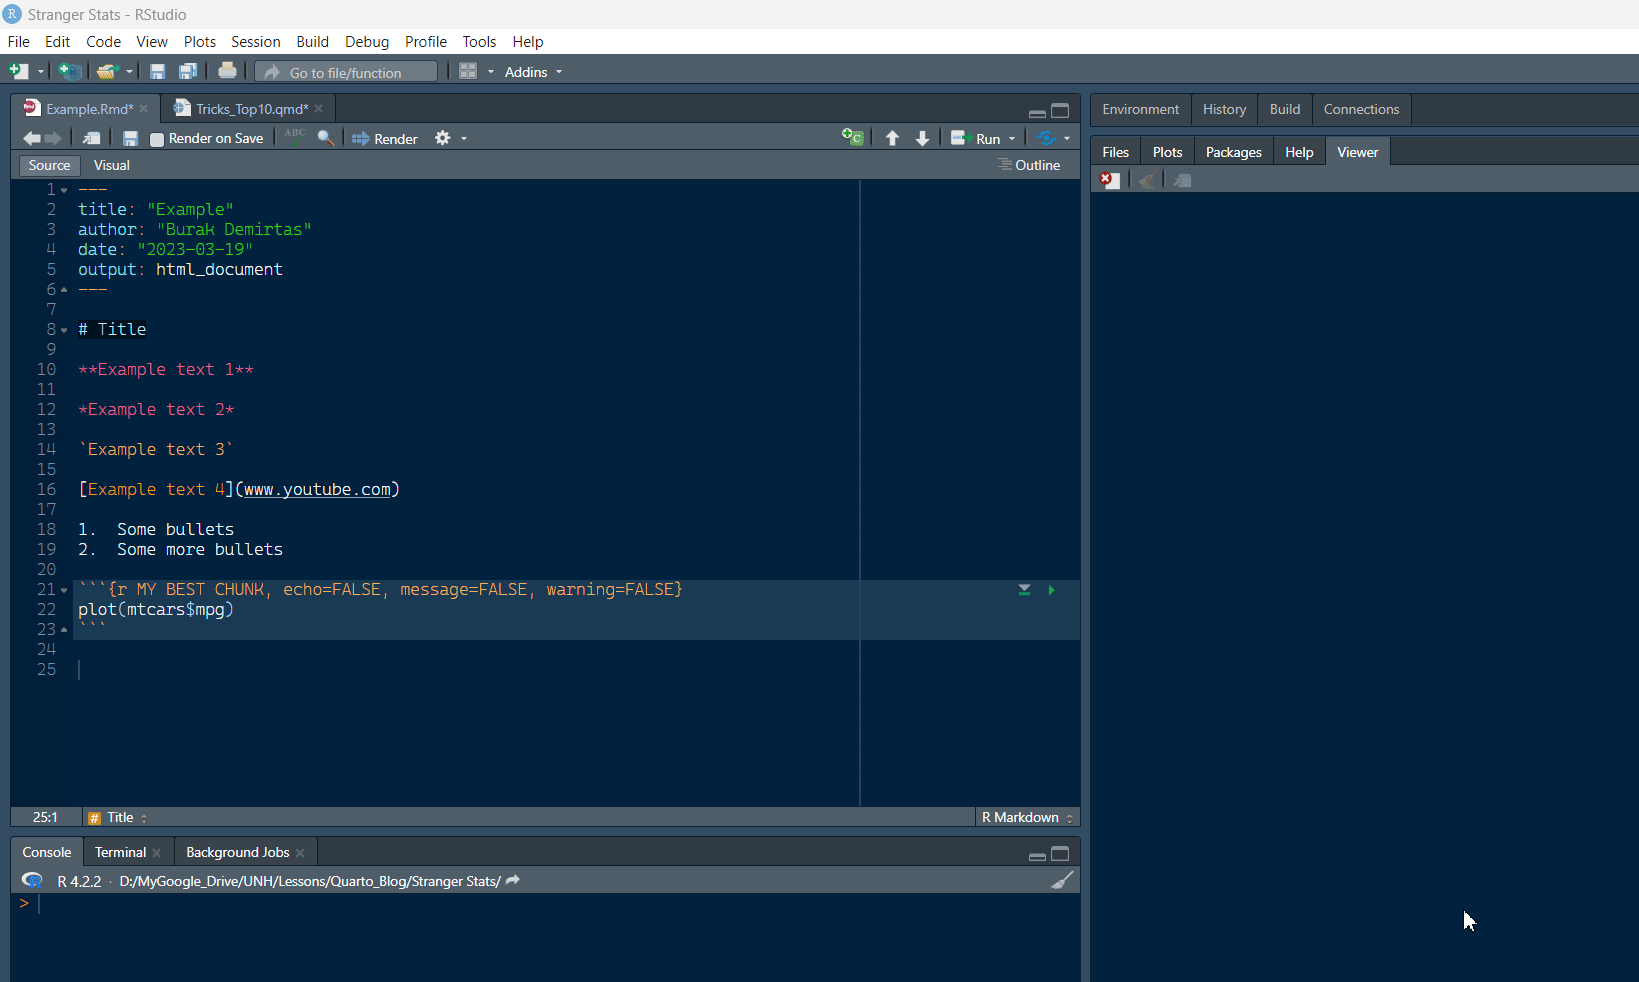Select the Environment tab
The width and height of the screenshot is (1639, 982).
[1140, 109]
